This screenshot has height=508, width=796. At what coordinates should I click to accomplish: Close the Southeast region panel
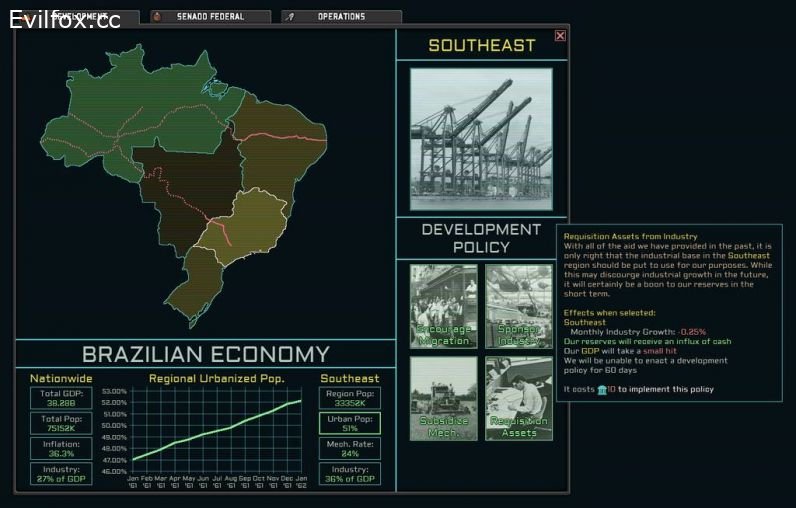coord(560,36)
